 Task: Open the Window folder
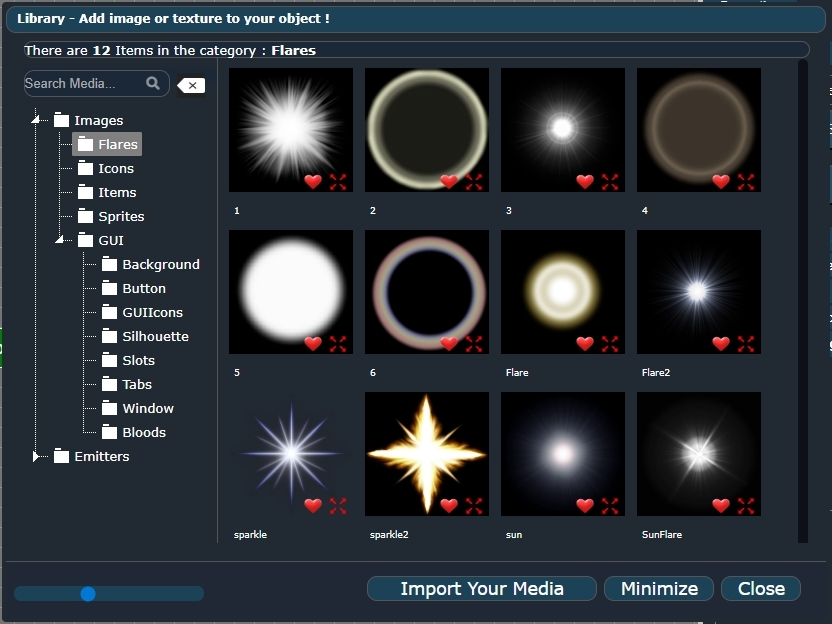tap(137, 408)
